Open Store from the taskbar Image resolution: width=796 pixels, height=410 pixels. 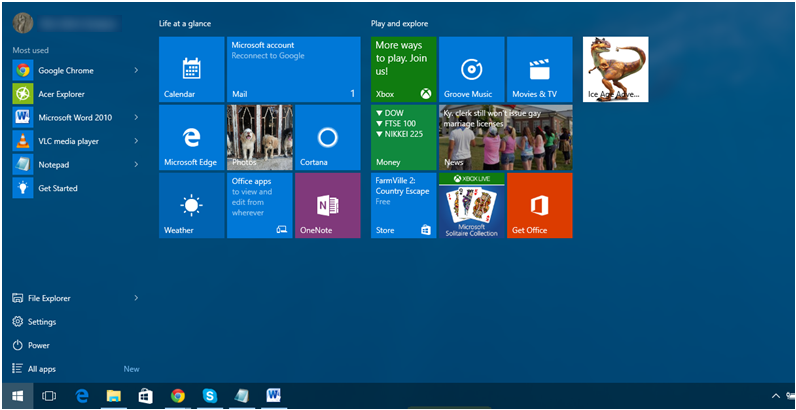(146, 396)
